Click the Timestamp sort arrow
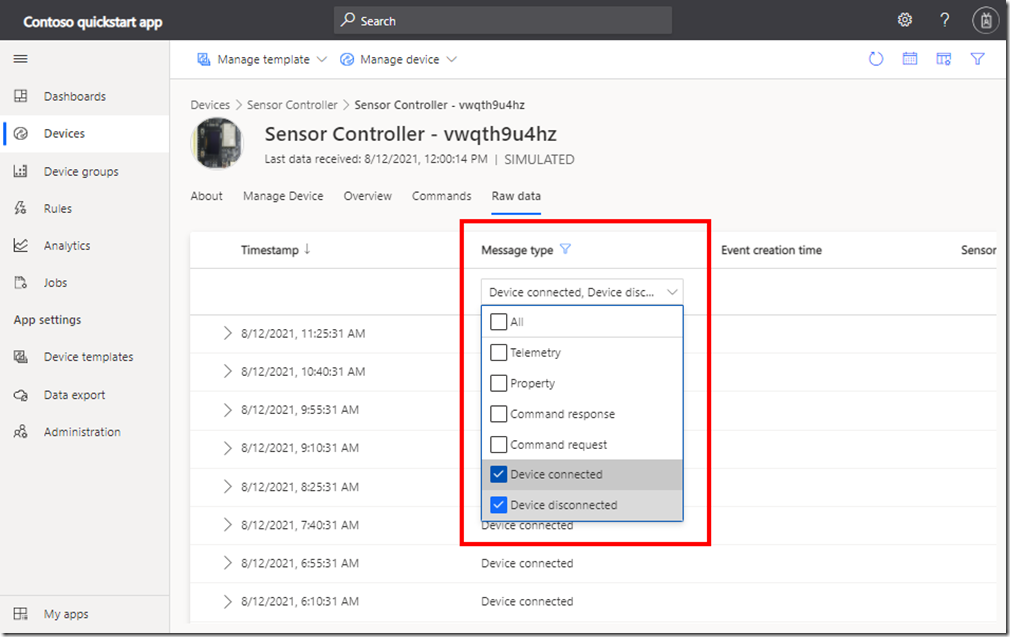Screen dimensions: 1010x637 coord(307,249)
